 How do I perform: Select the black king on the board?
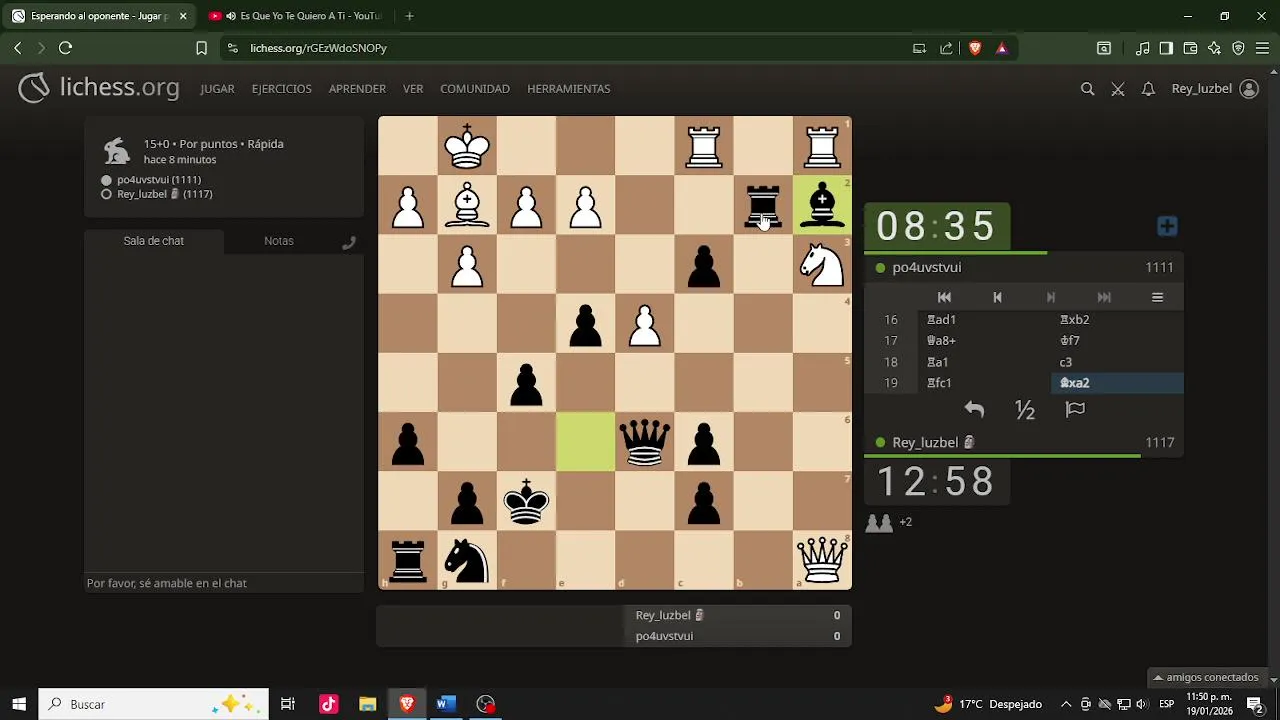click(x=526, y=501)
